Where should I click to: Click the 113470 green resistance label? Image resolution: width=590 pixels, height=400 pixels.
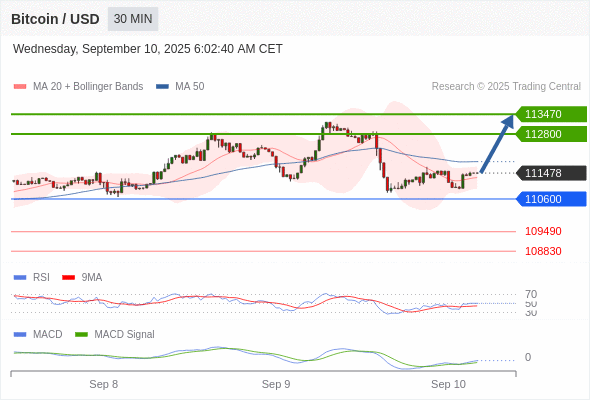click(551, 114)
